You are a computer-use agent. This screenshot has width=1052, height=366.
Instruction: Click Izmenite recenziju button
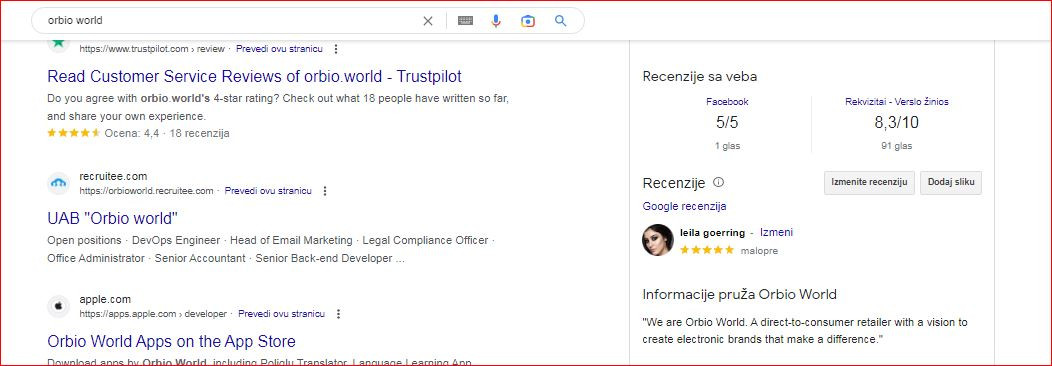(869, 182)
